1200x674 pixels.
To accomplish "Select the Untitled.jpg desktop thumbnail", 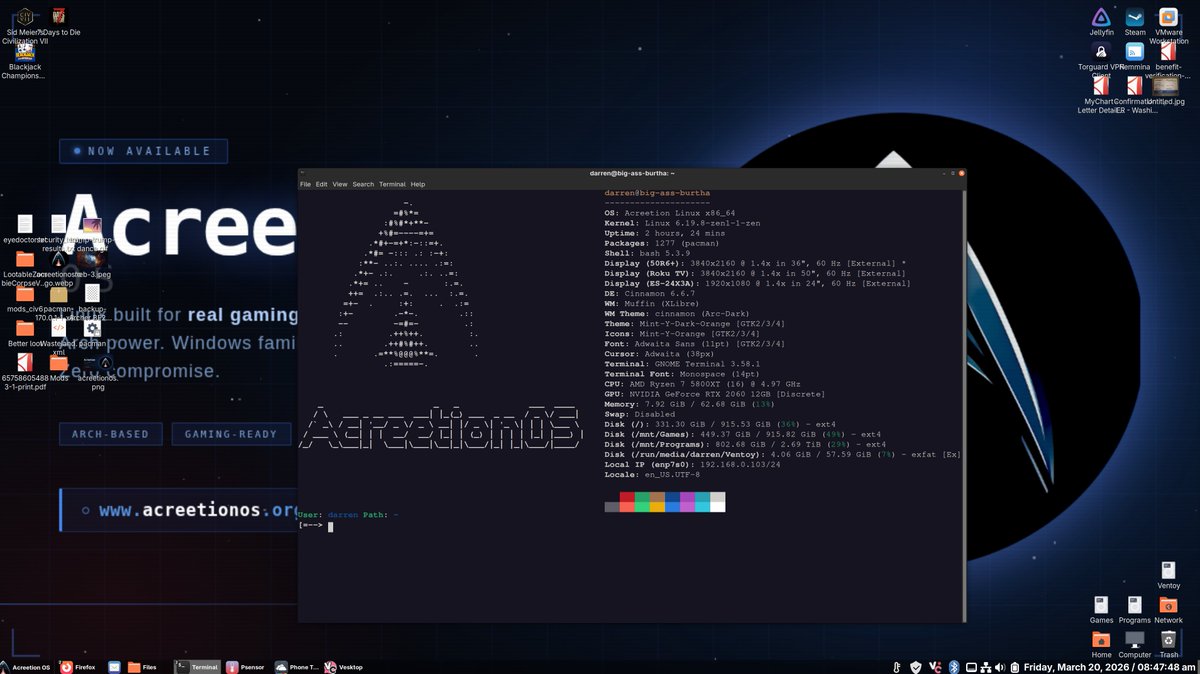I will click(1166, 86).
